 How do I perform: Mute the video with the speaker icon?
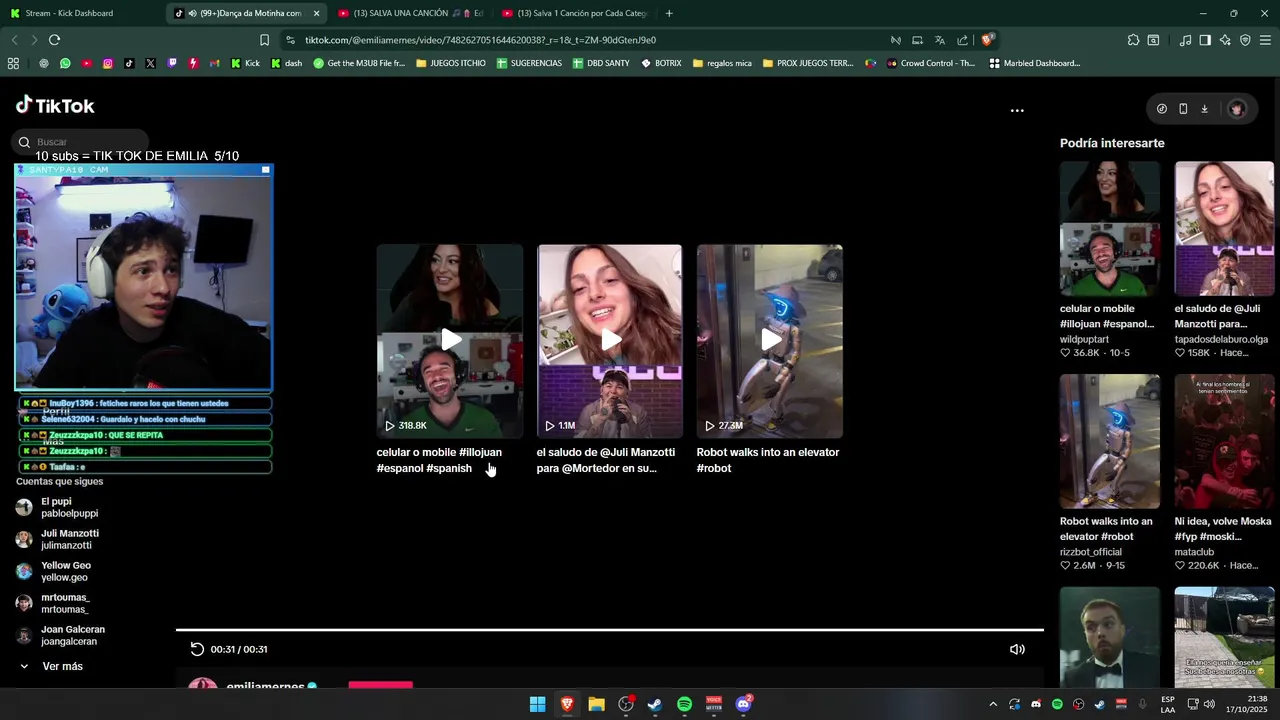coord(1017,649)
